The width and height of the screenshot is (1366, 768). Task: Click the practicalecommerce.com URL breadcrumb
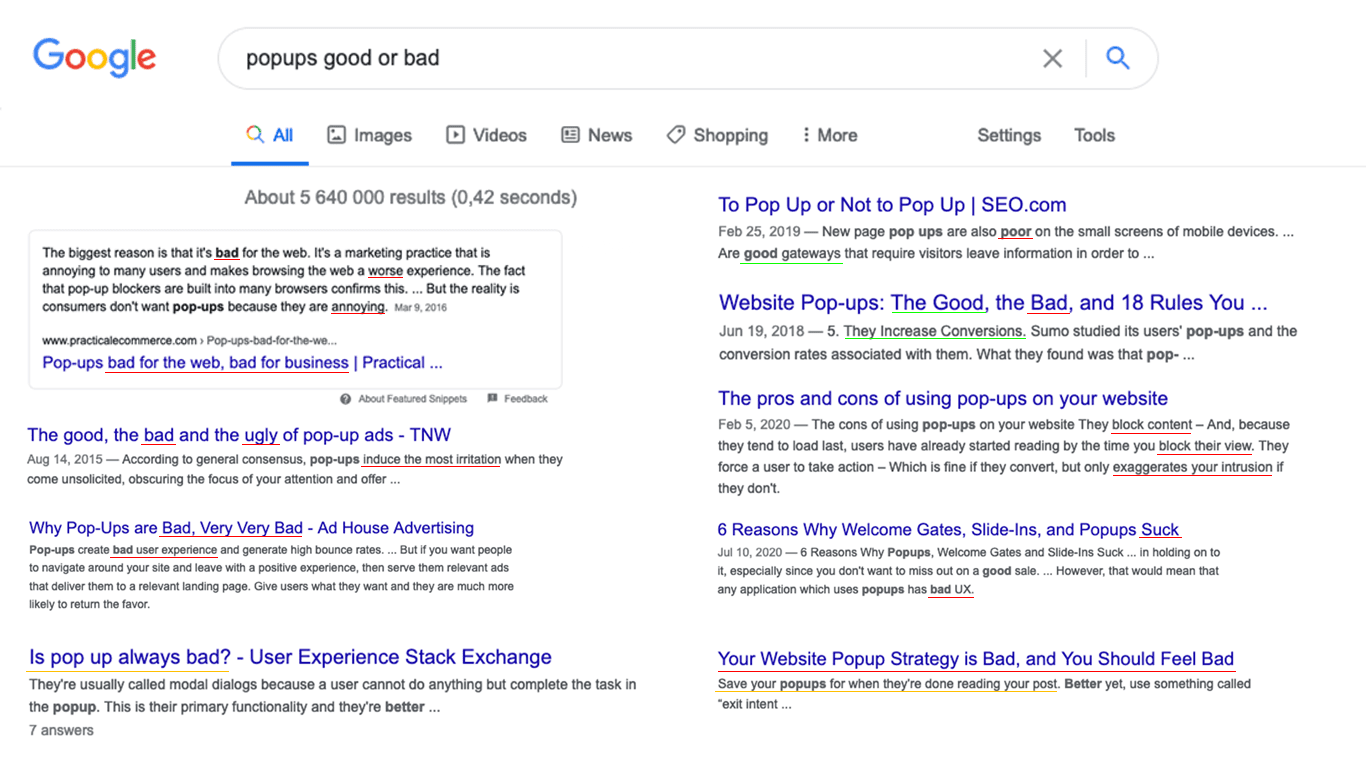click(190, 341)
